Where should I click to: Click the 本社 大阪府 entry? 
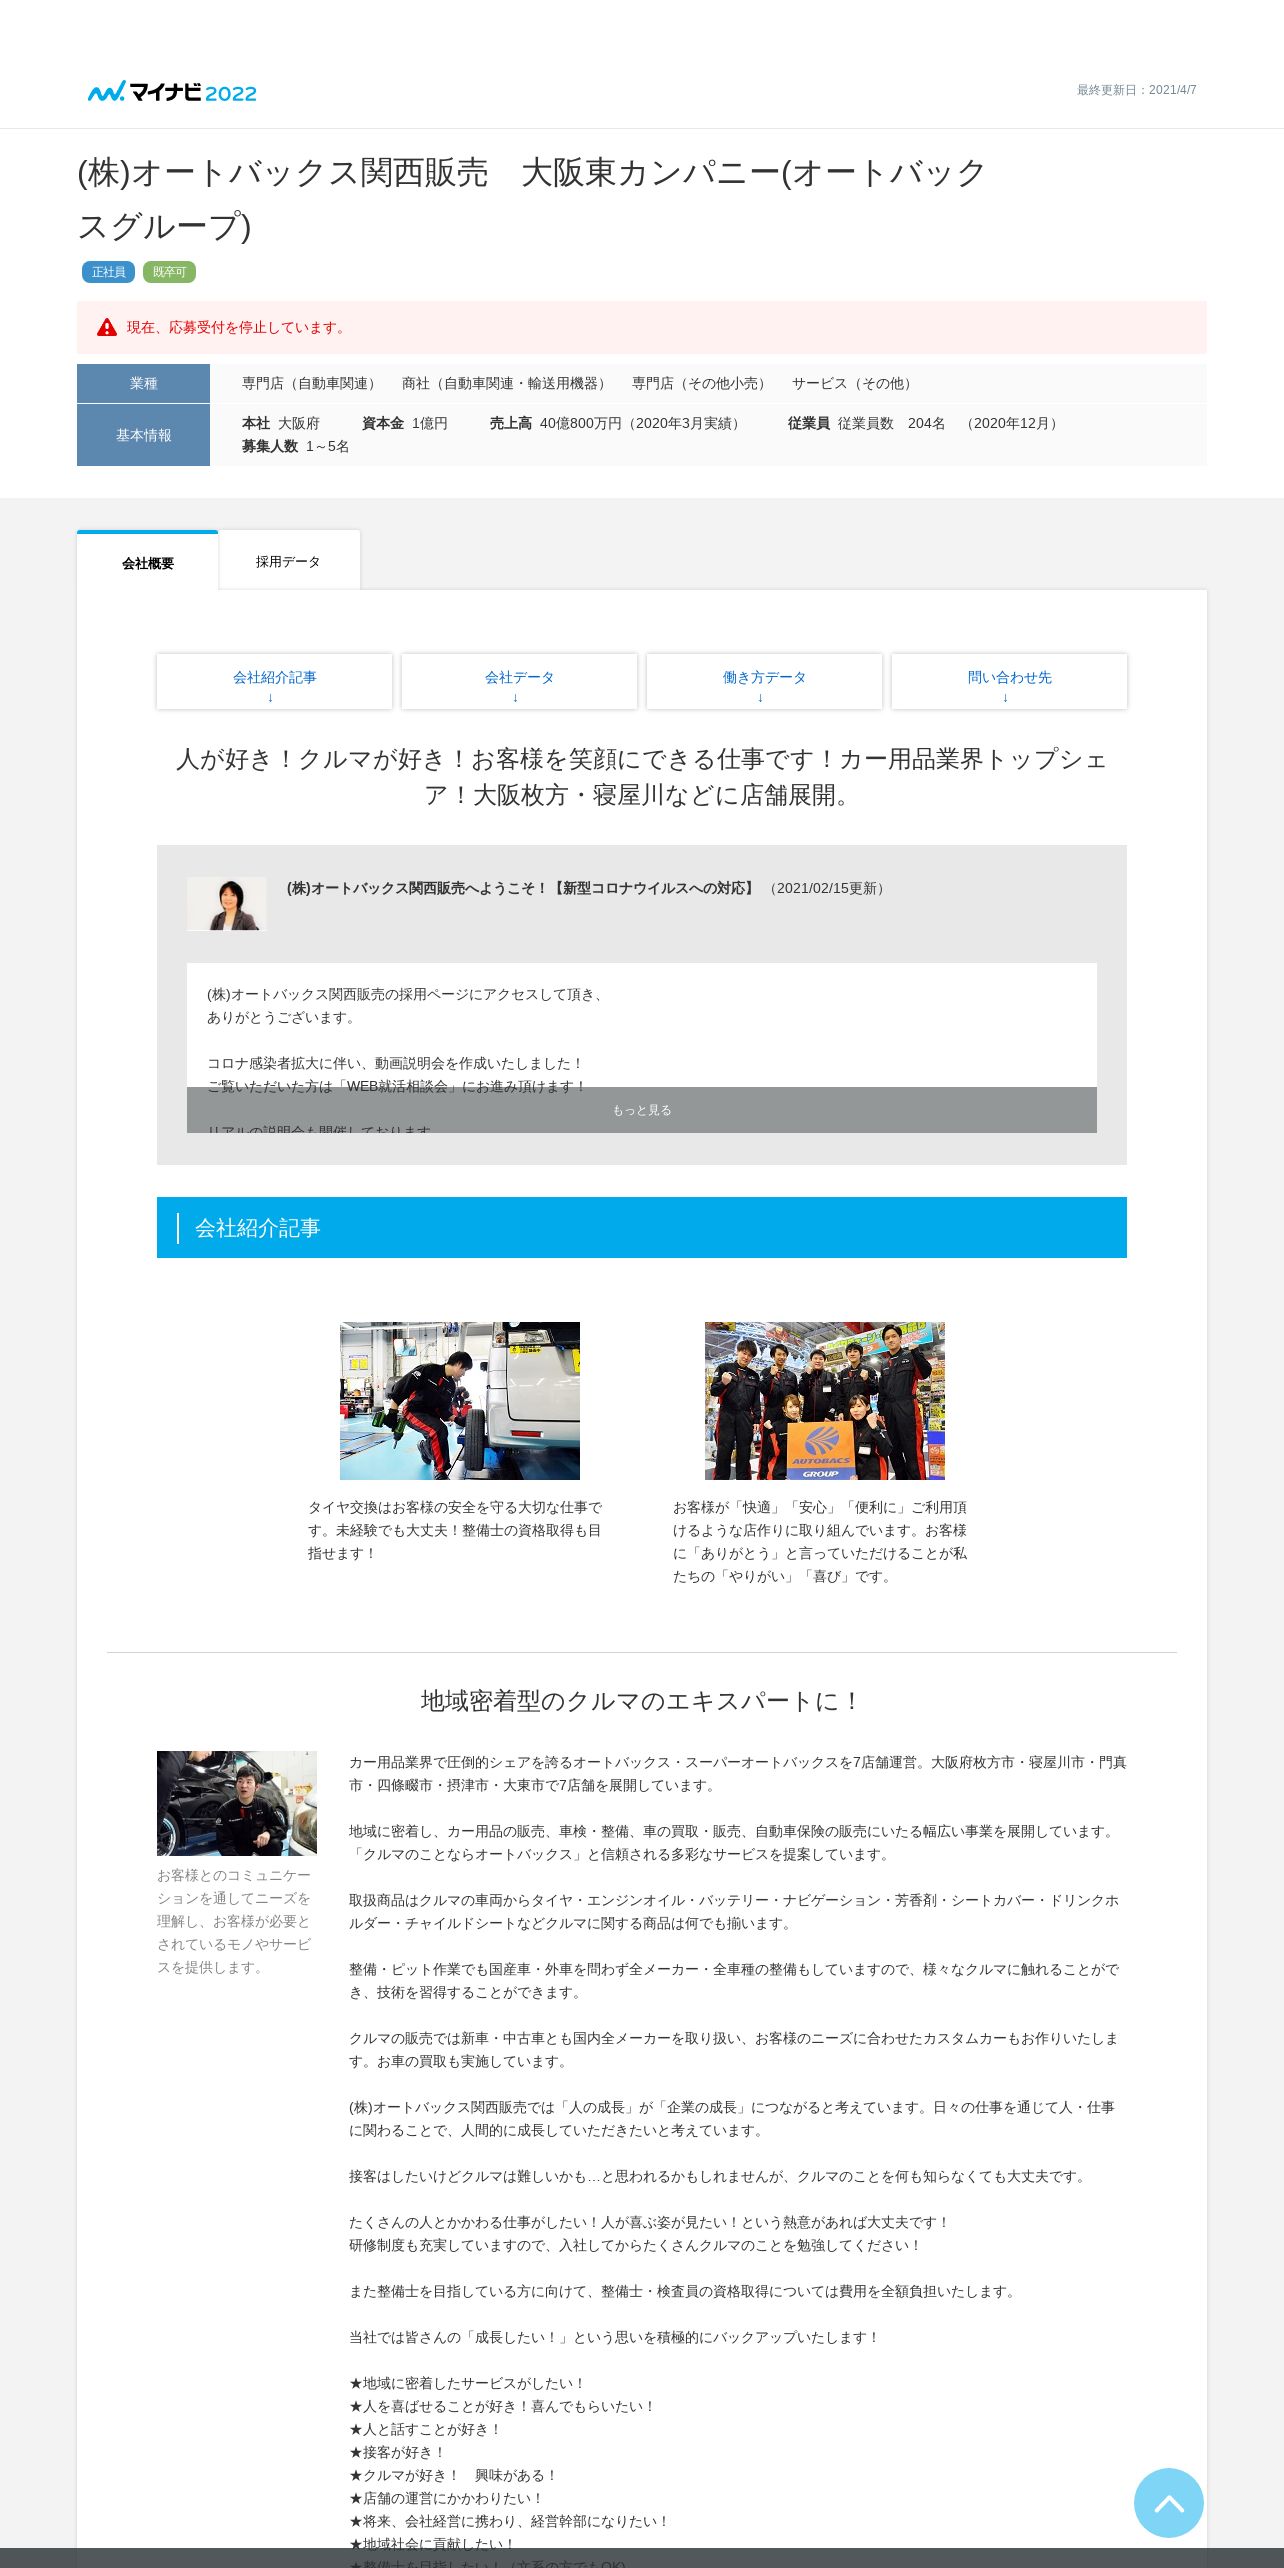click(281, 423)
